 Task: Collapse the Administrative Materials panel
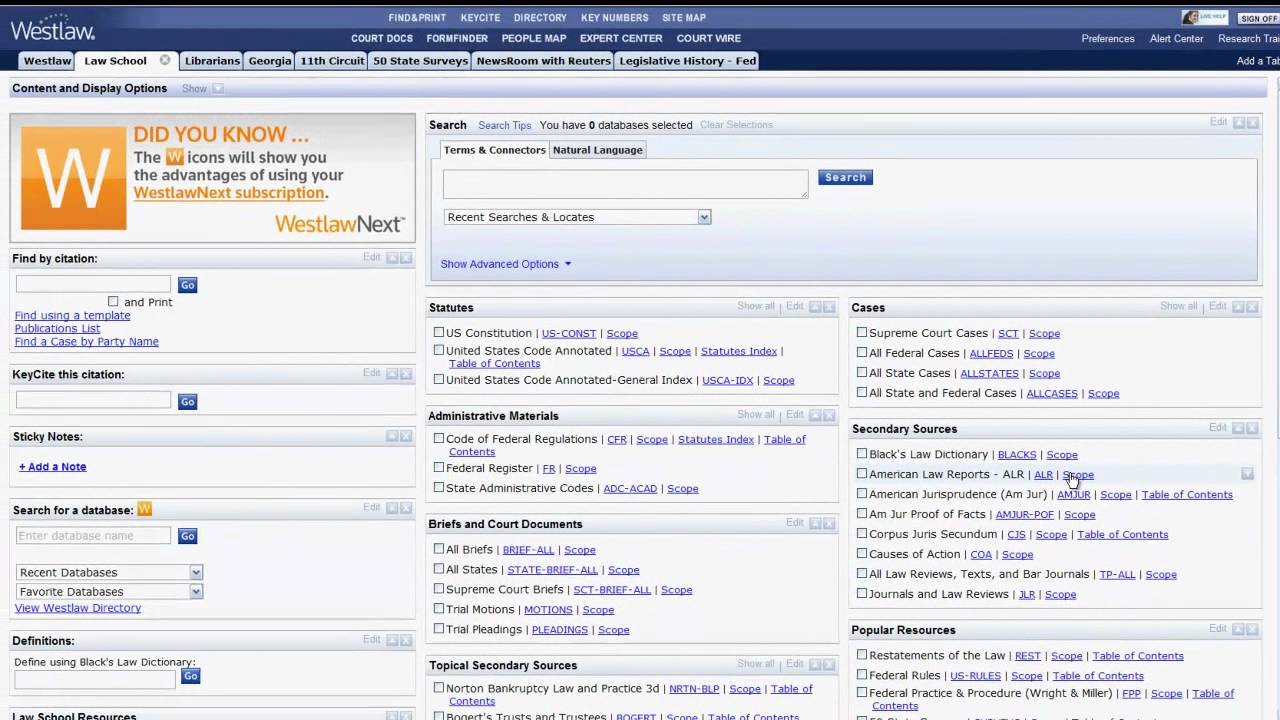pyautogui.click(x=815, y=415)
